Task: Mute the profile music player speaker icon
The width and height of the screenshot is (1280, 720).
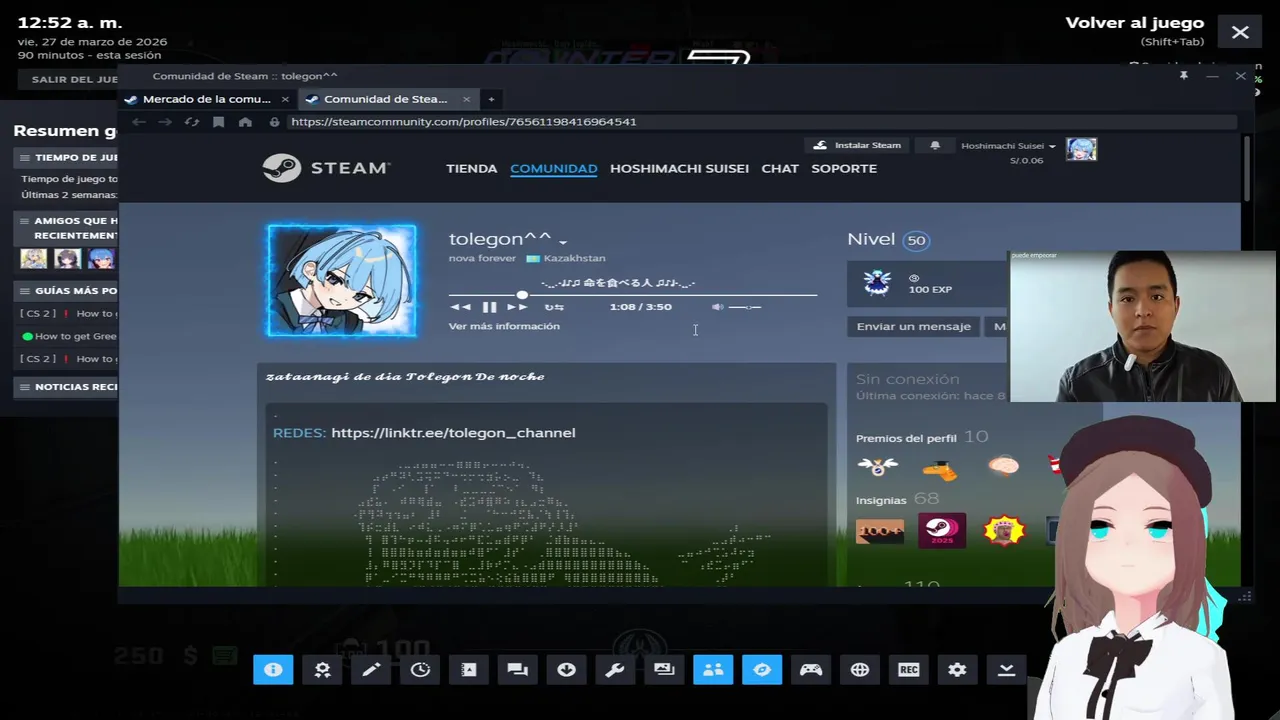Action: pyautogui.click(x=717, y=307)
